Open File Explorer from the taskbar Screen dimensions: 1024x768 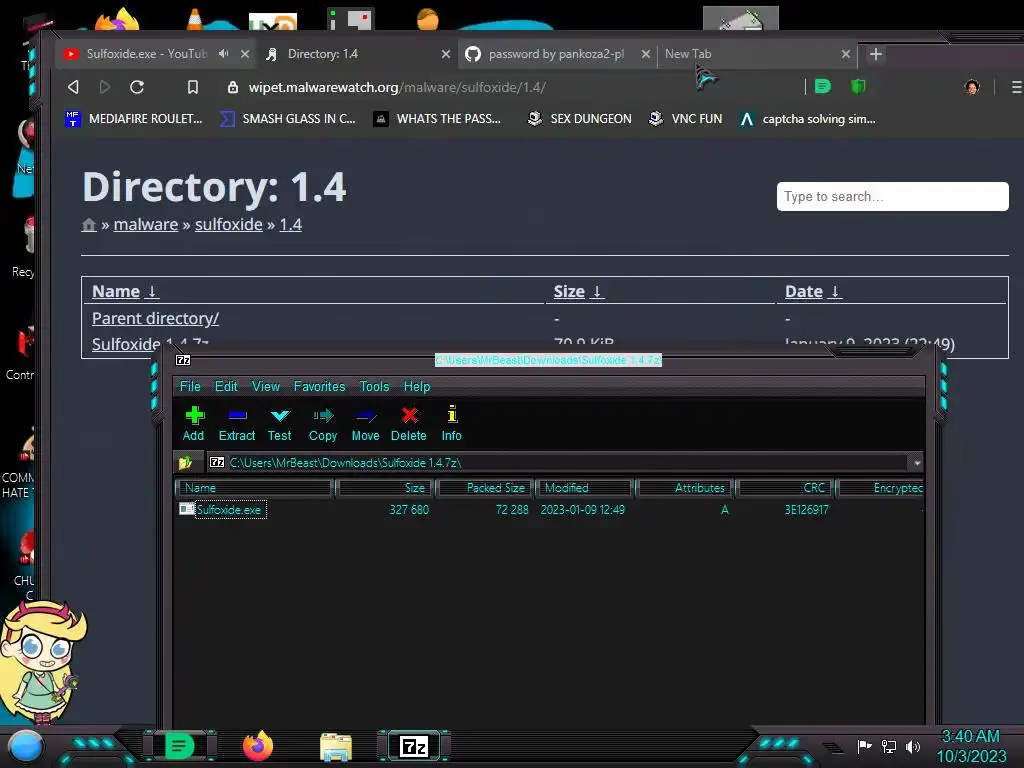[x=336, y=746]
